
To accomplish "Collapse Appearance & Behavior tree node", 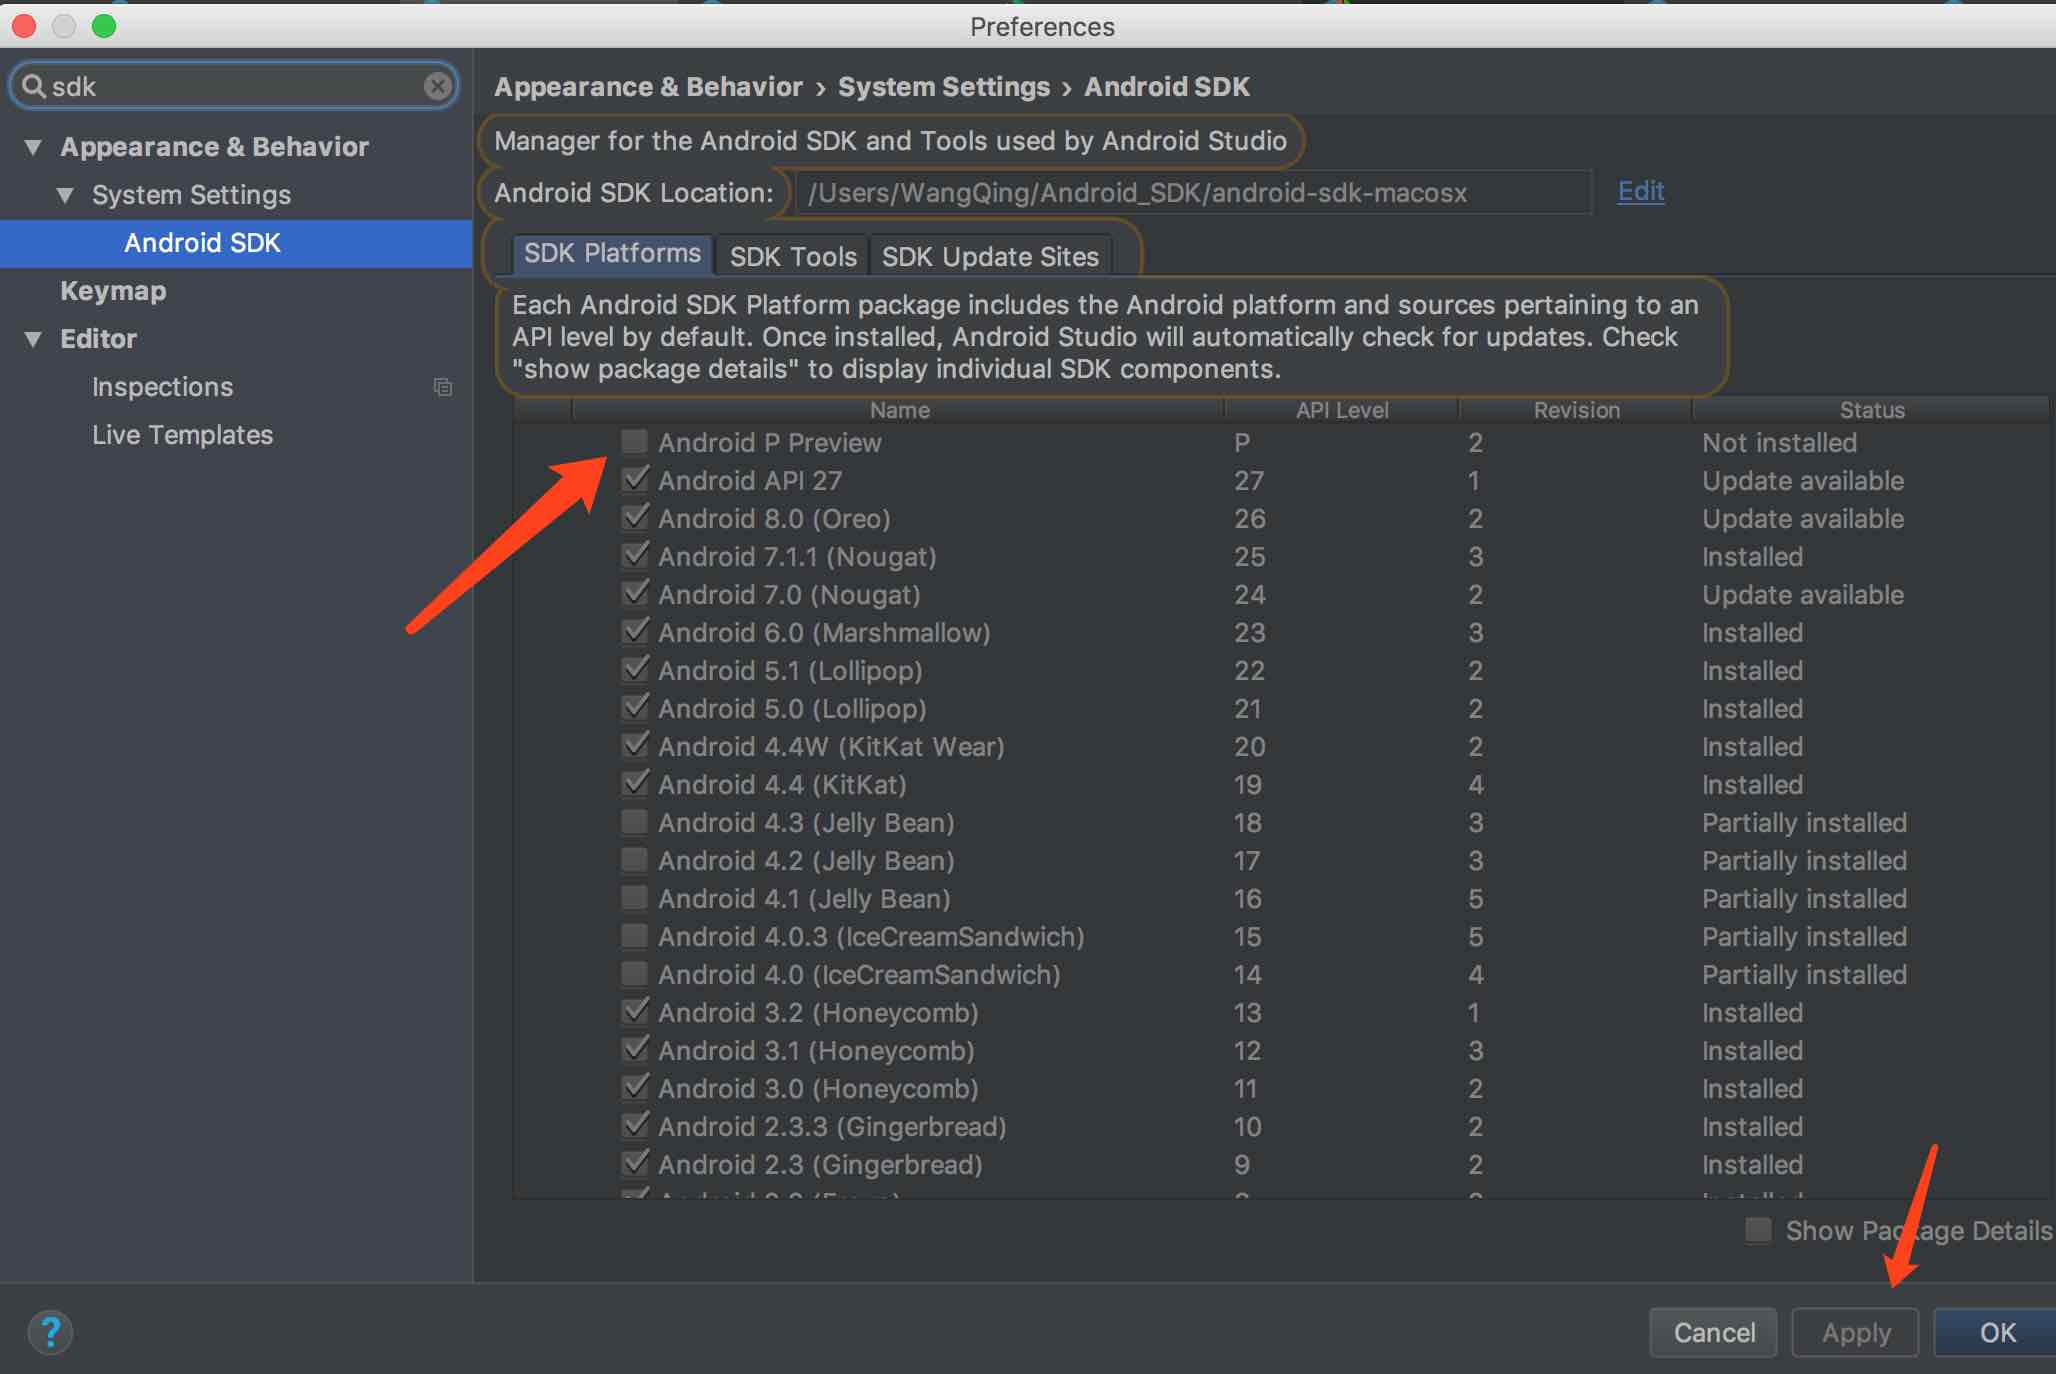I will click(x=33, y=147).
